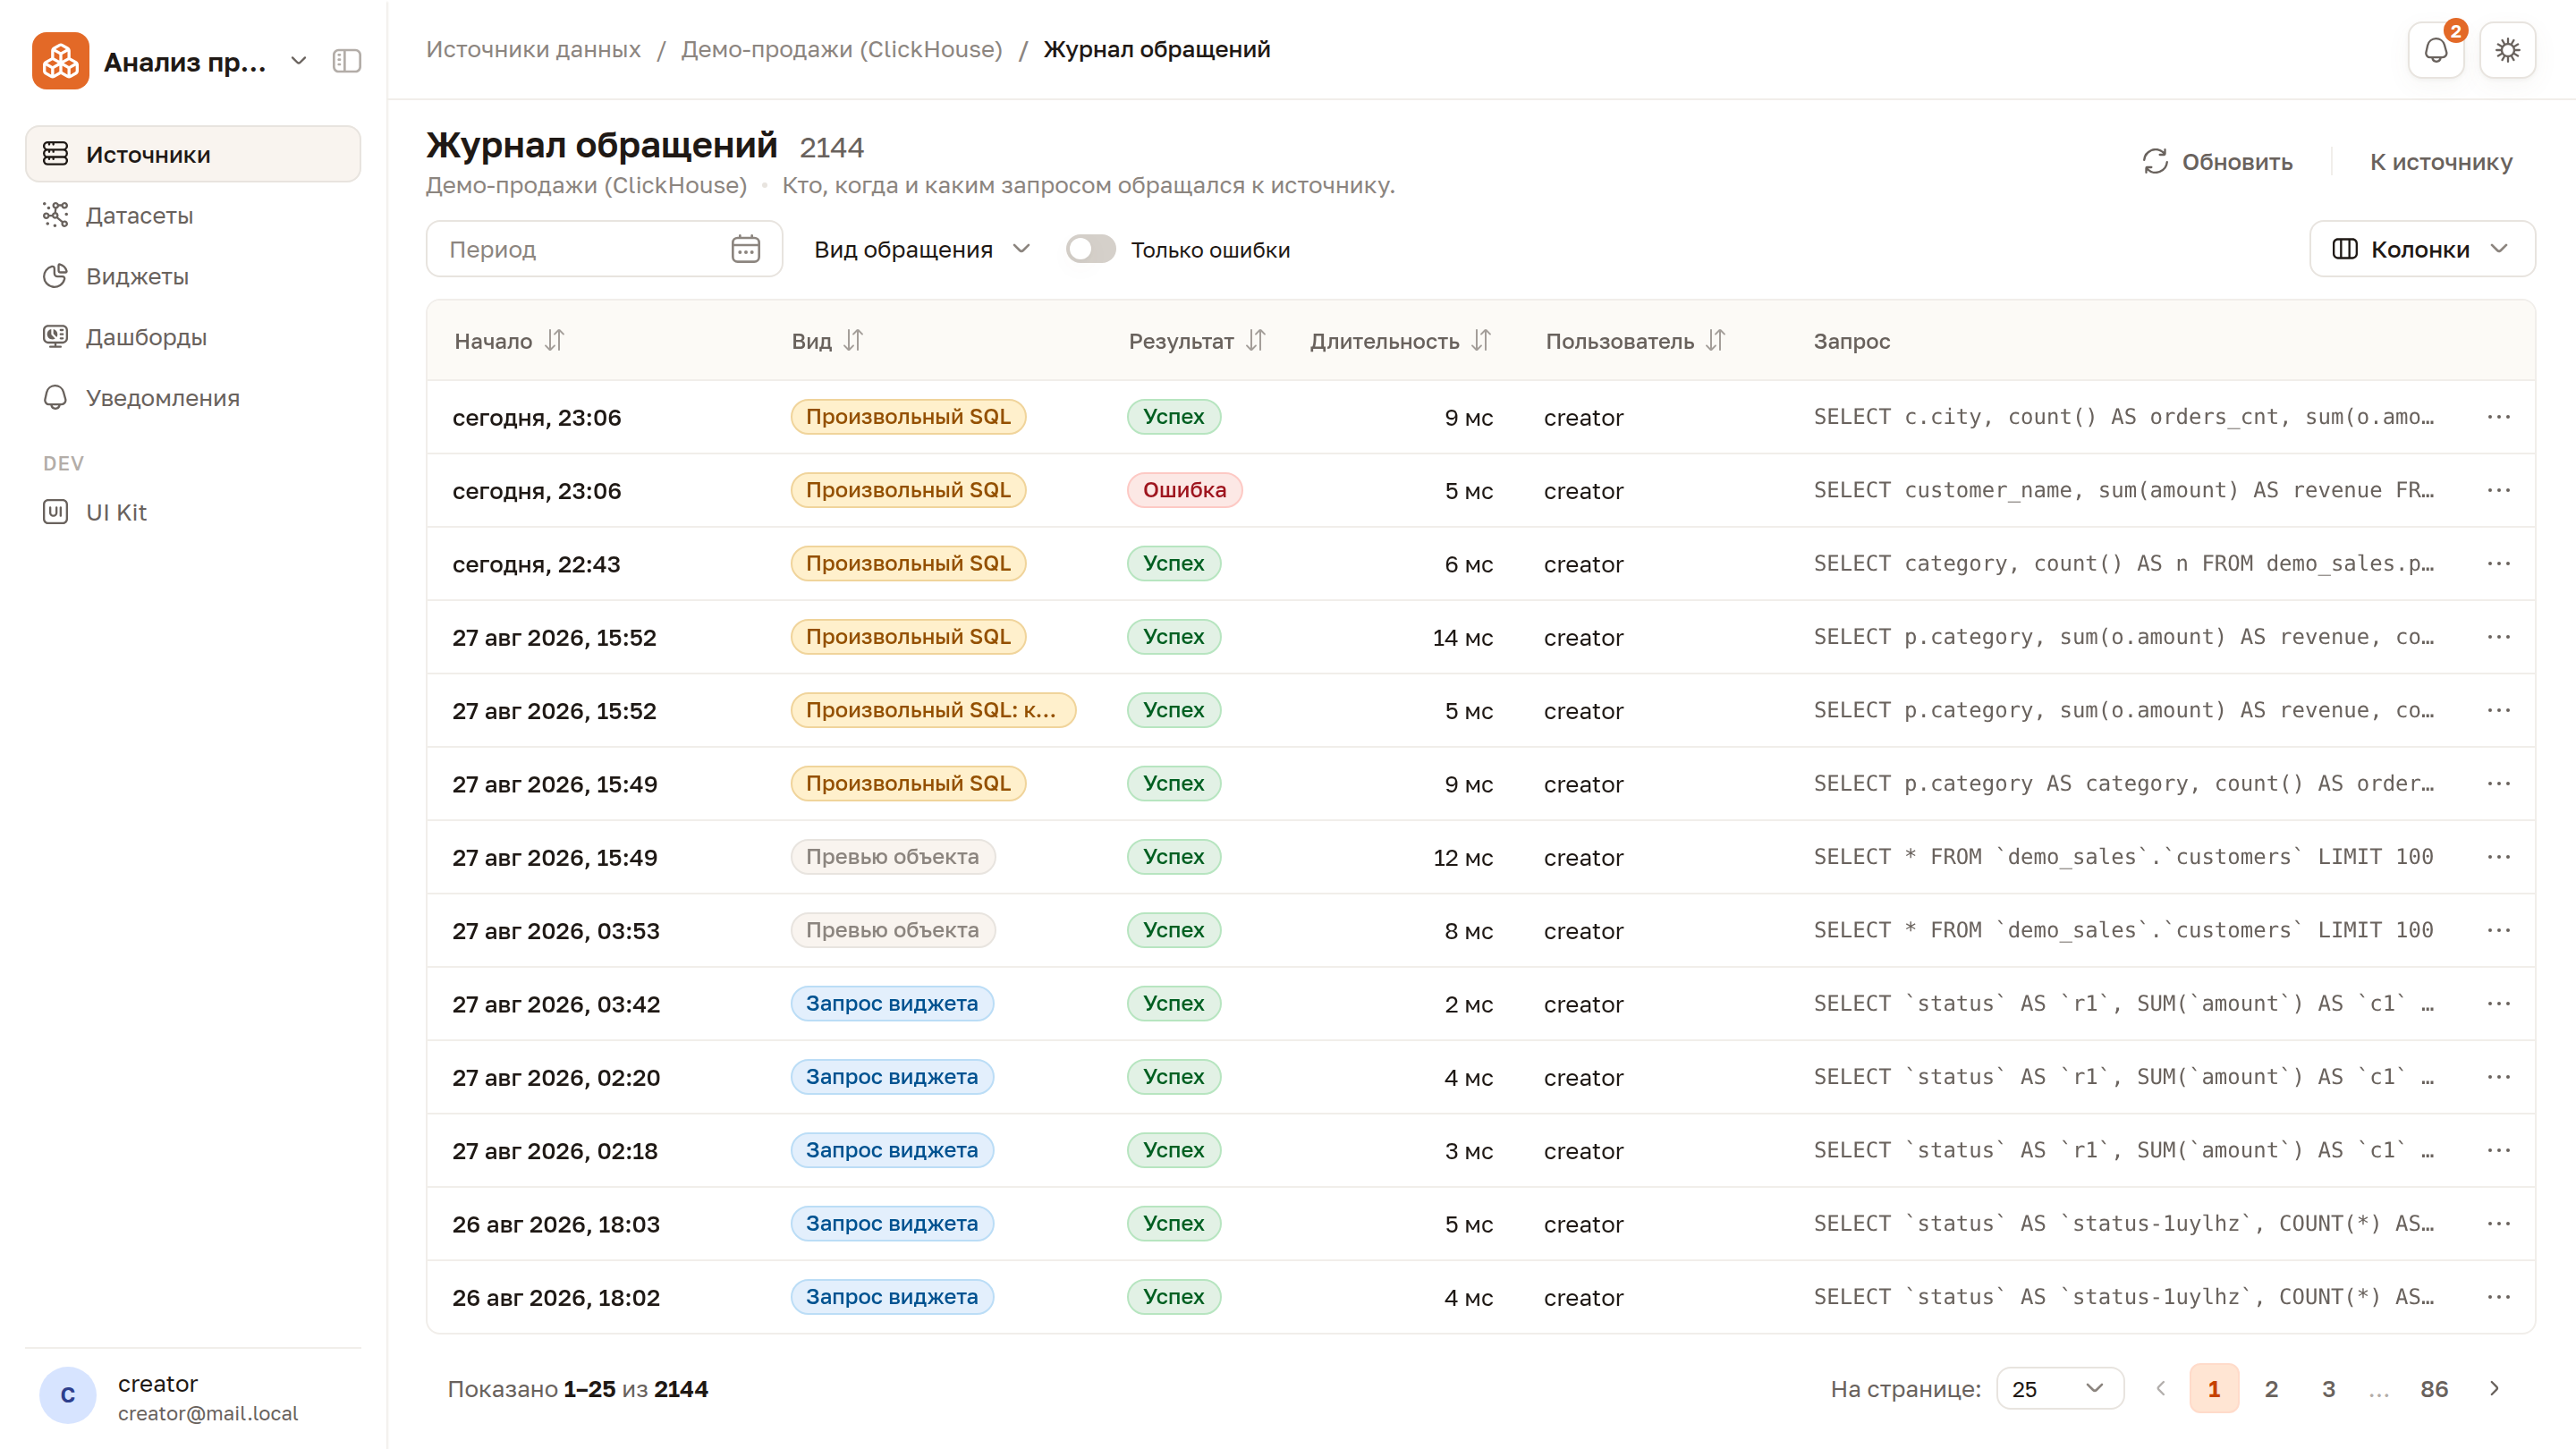
Task: Open the Колонки dropdown
Action: [x=2421, y=249]
